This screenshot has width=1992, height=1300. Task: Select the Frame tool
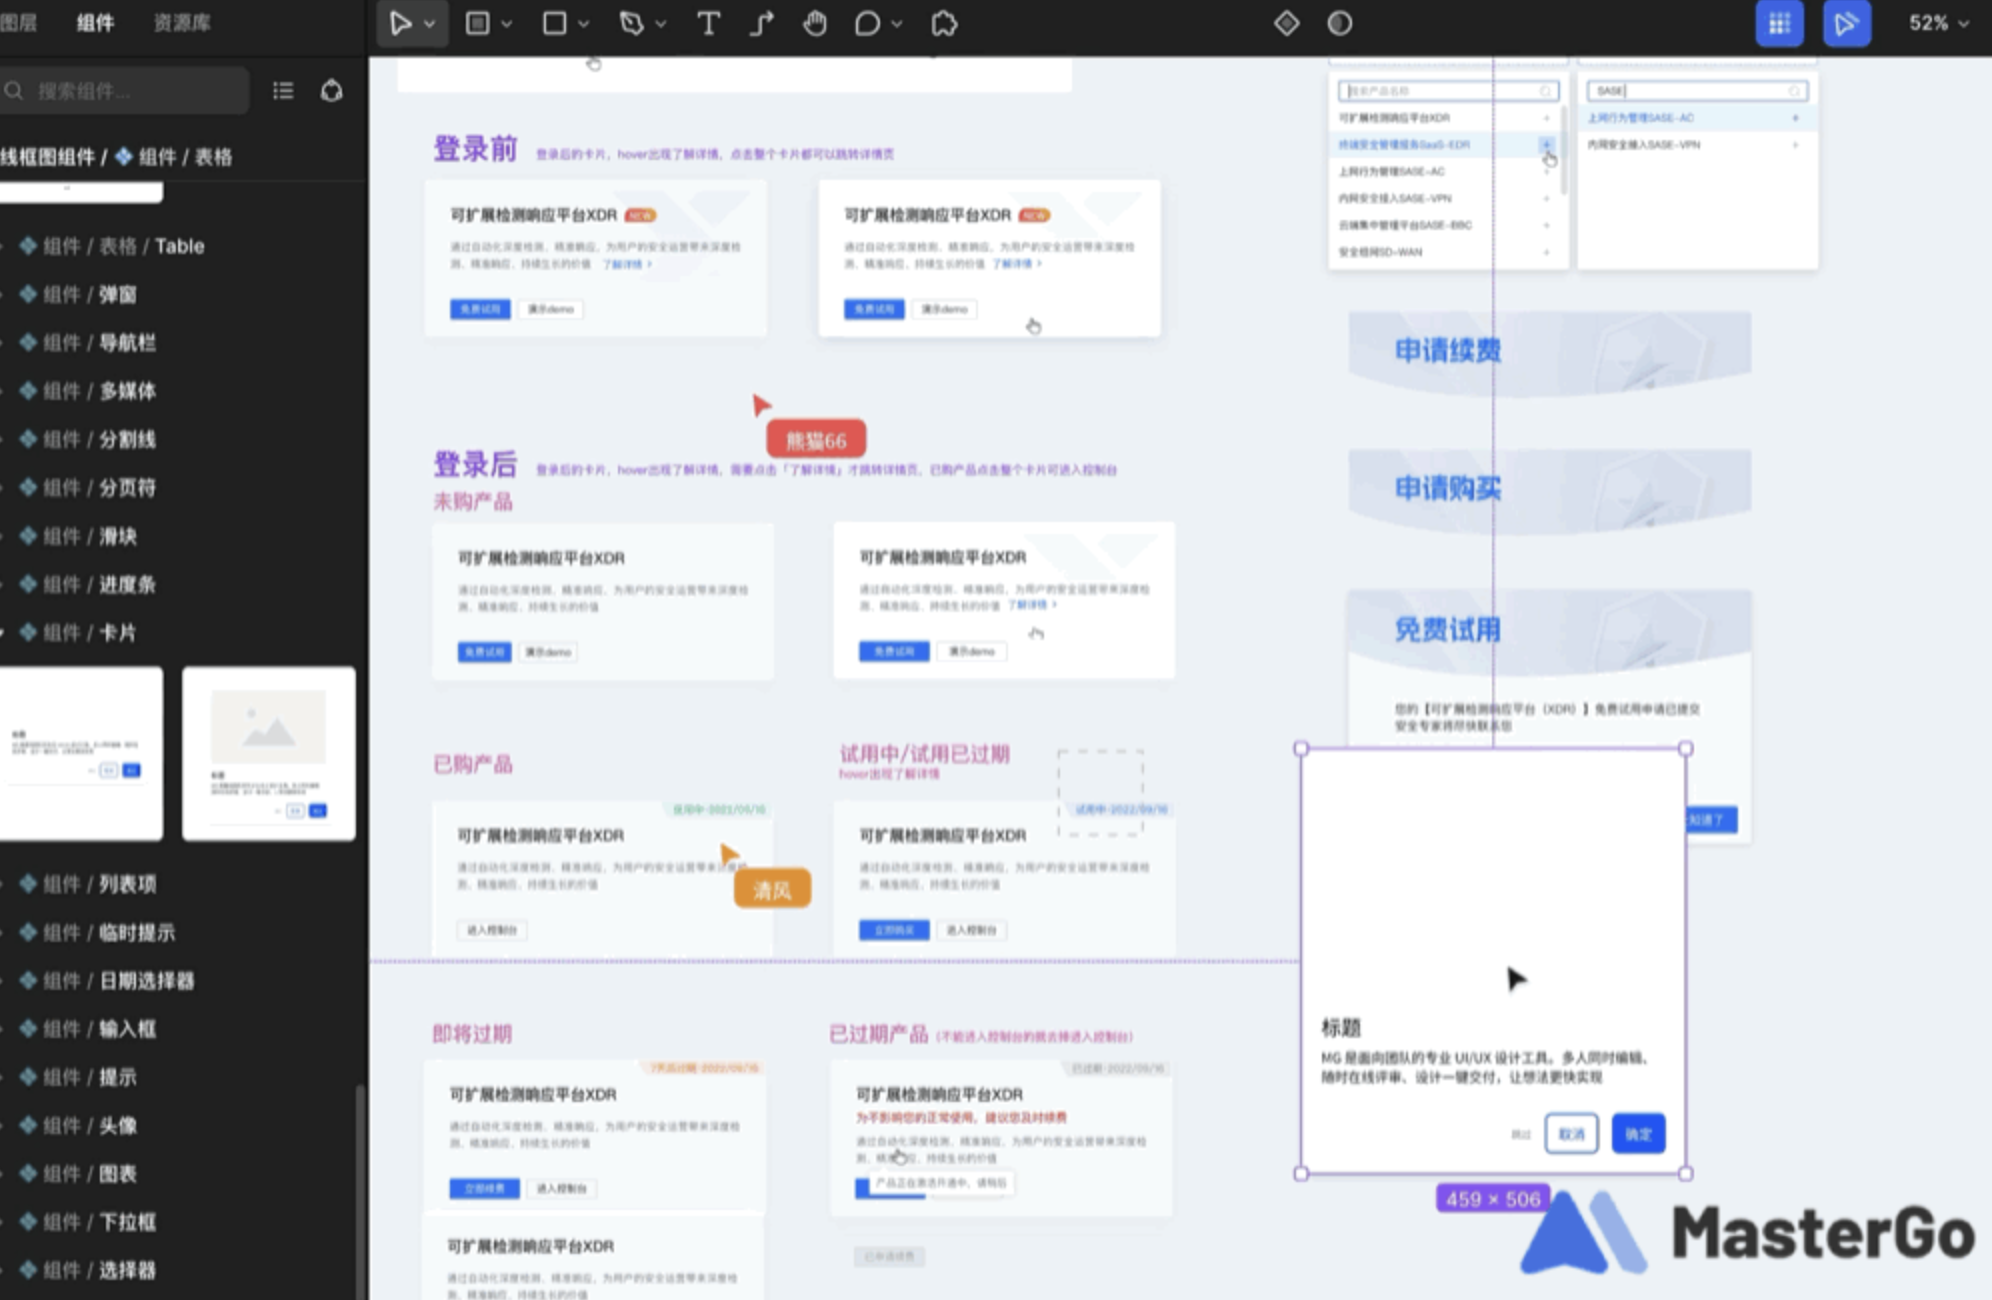tap(478, 23)
